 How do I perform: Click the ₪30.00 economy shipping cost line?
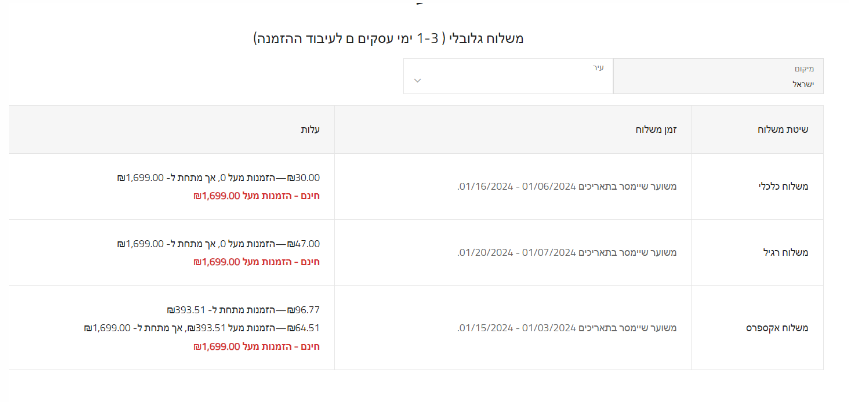click(x=218, y=177)
